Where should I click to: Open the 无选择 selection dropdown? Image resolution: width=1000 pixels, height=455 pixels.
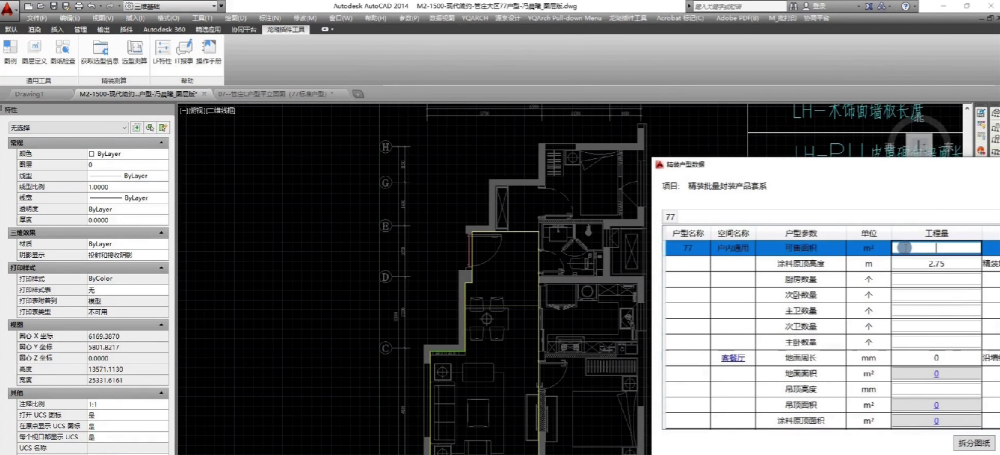pyautogui.click(x=66, y=128)
